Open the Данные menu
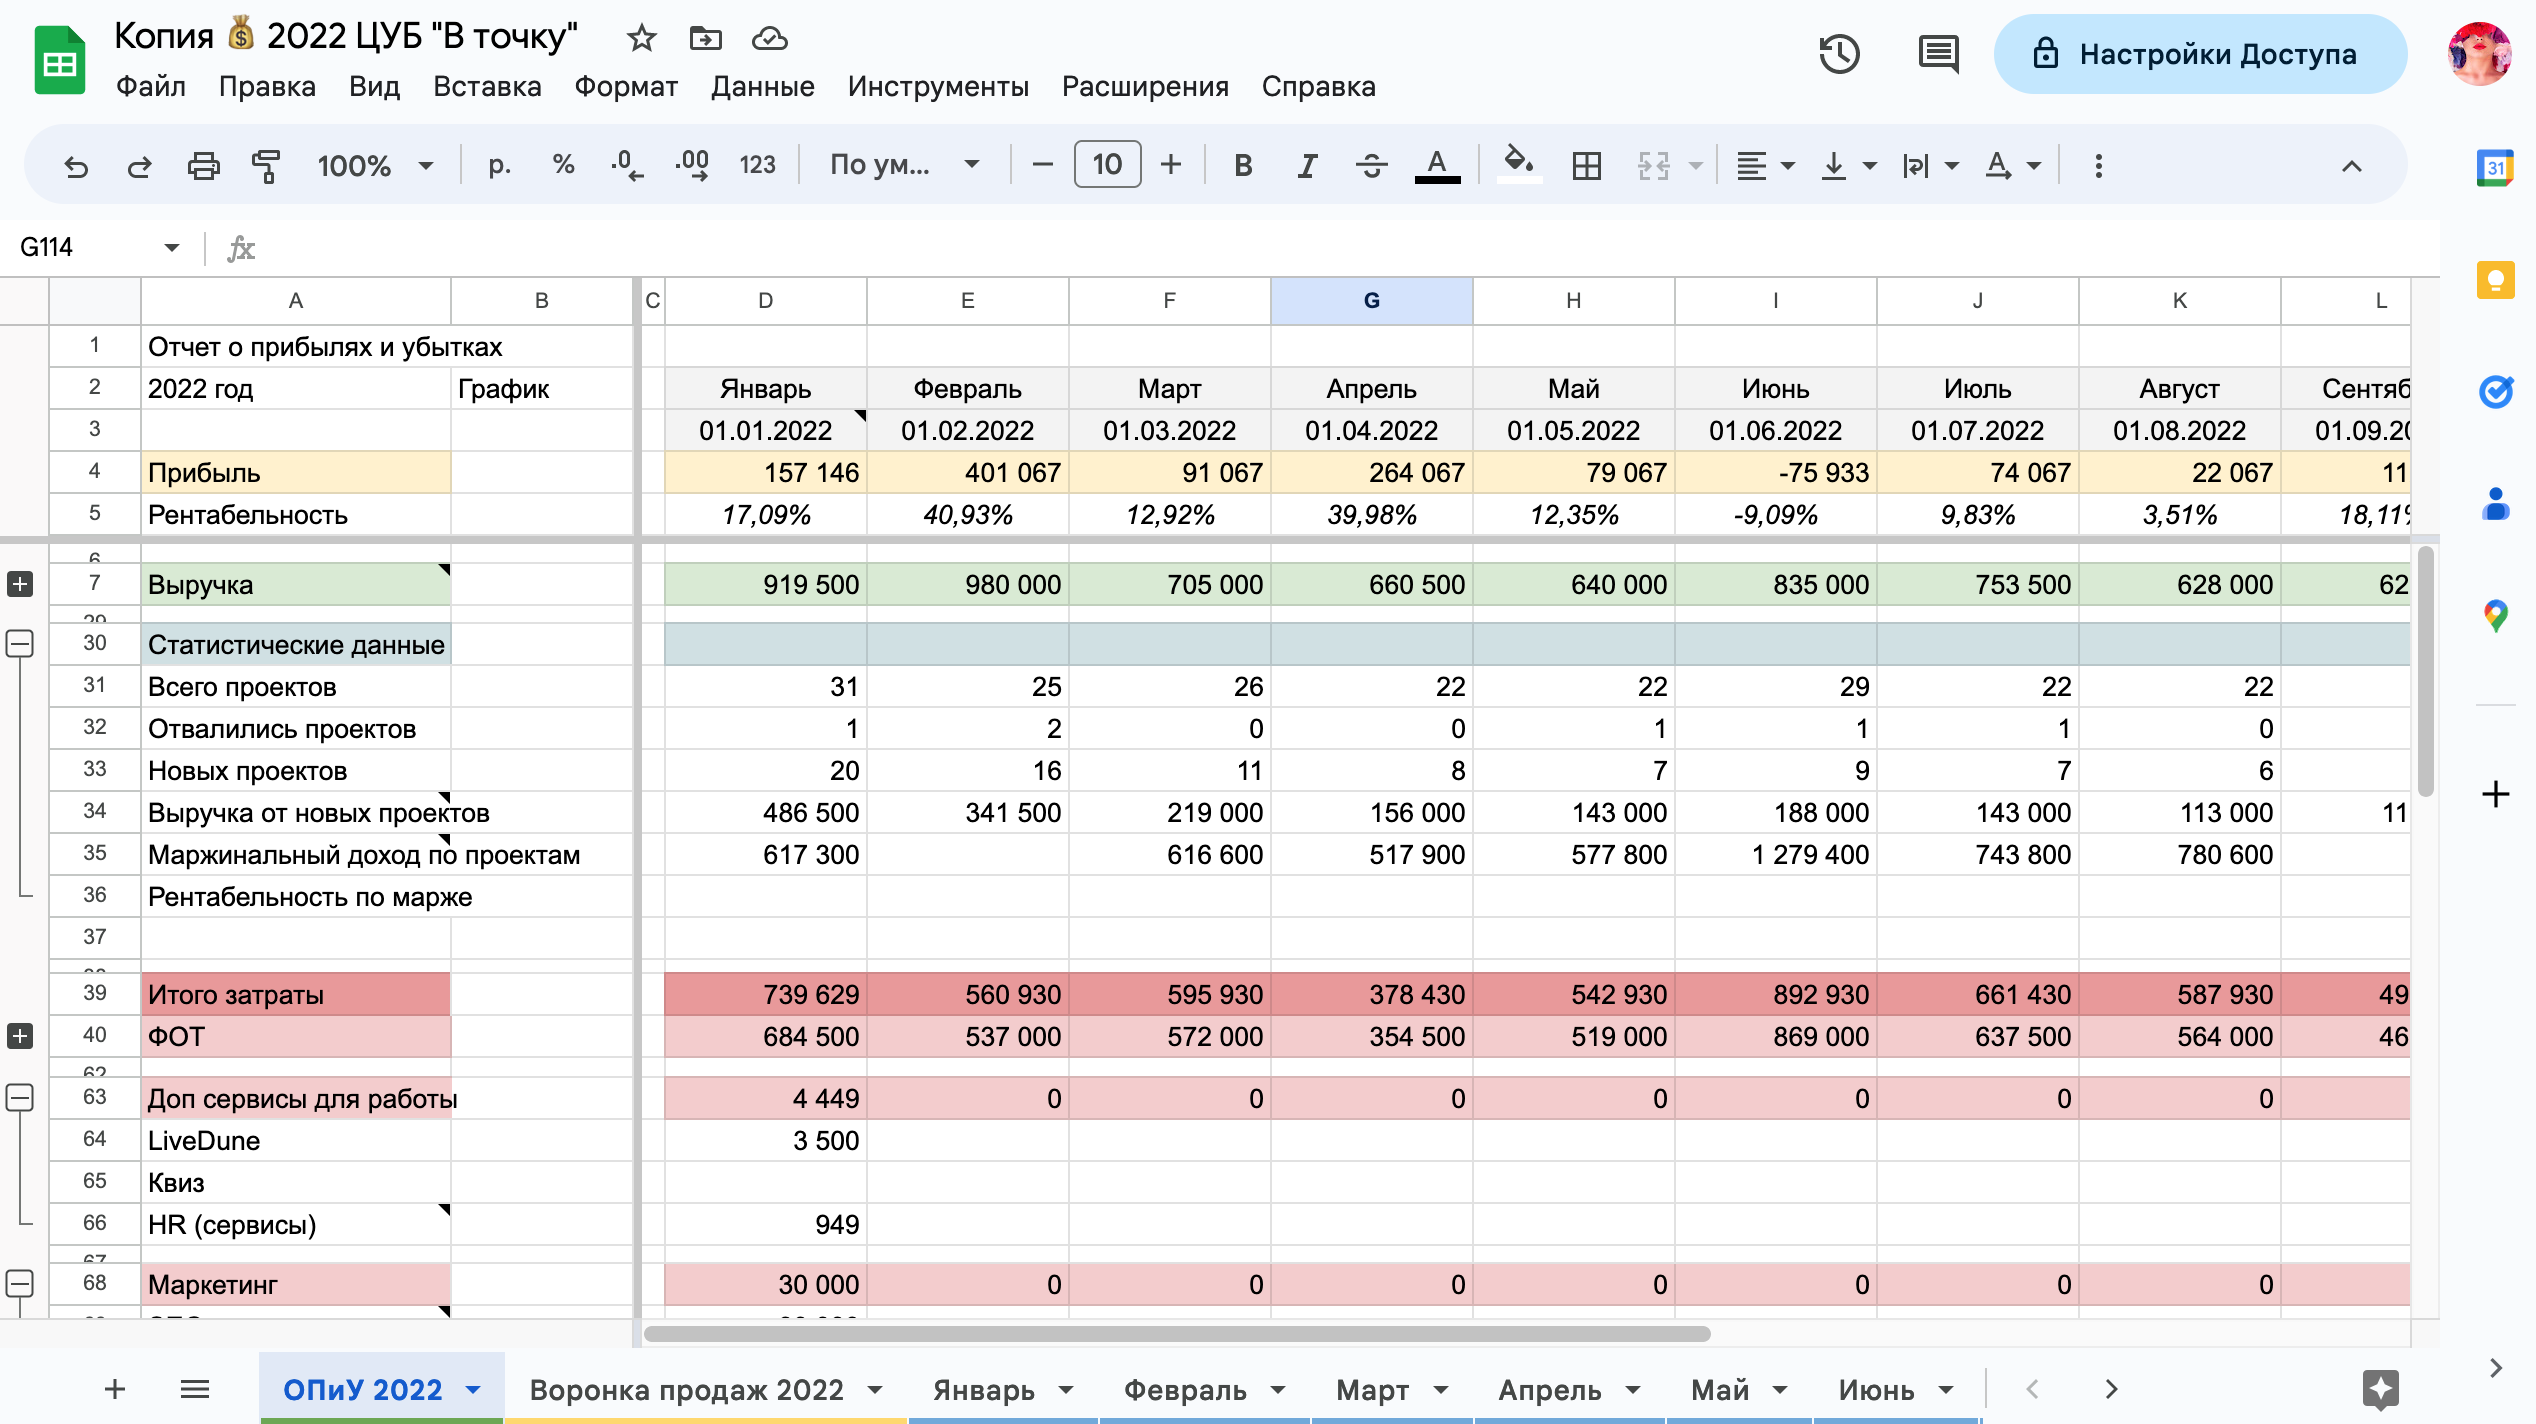This screenshot has width=2536, height=1424. (x=762, y=87)
